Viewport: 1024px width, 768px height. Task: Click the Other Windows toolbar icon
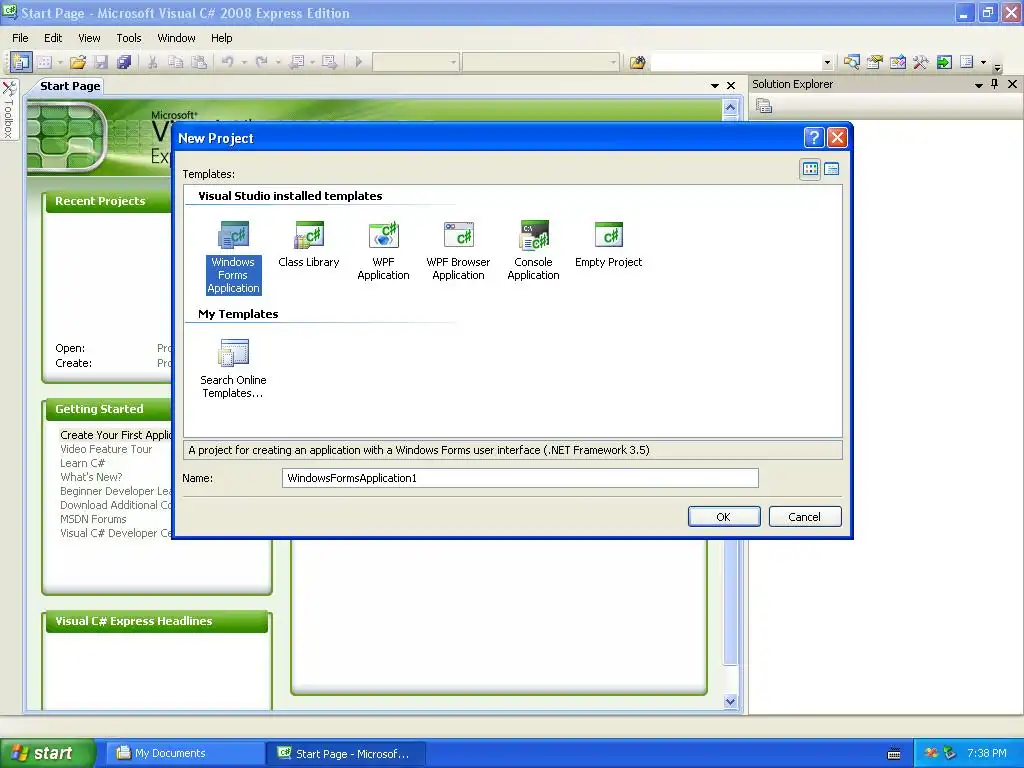click(967, 62)
